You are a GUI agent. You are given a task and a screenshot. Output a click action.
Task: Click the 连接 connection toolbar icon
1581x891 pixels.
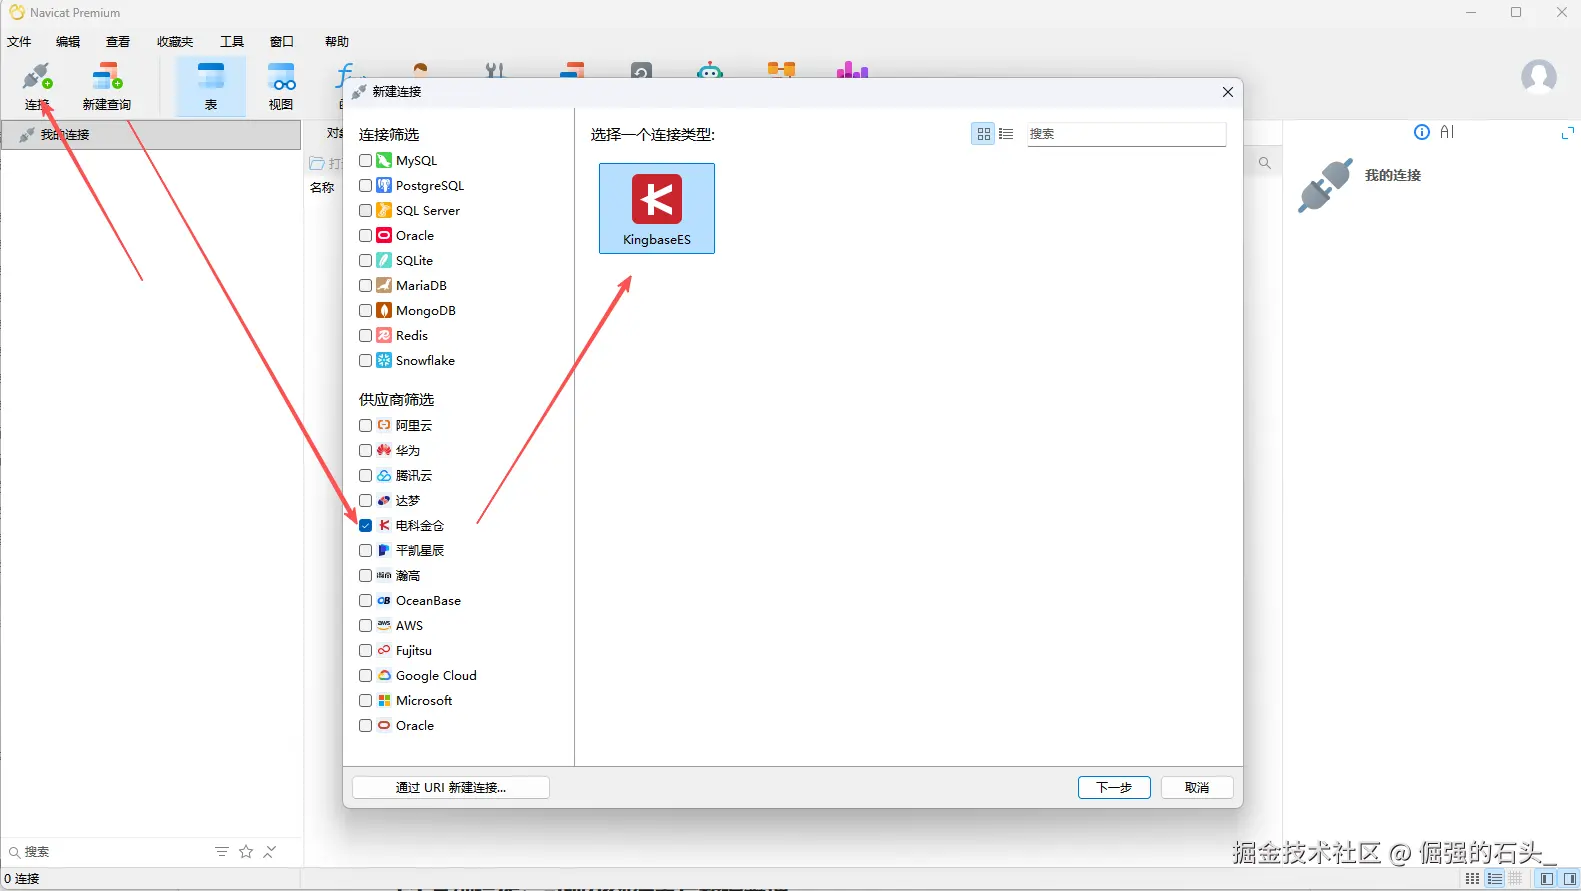(38, 86)
